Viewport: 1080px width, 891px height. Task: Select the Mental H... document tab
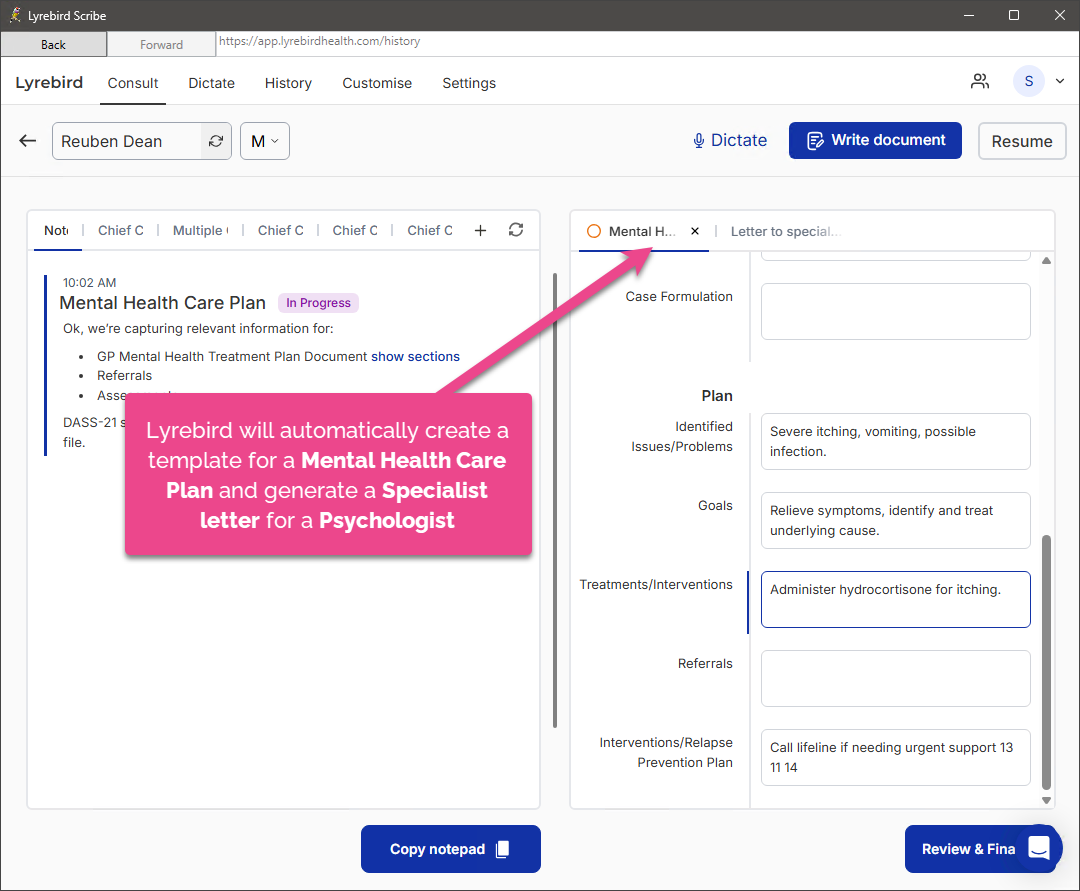point(641,231)
